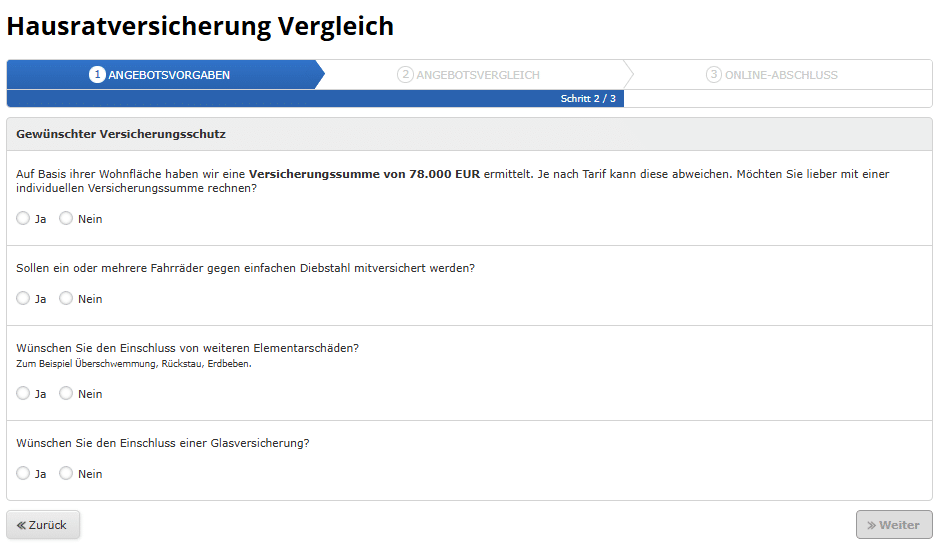Open the Angebotsvorgaben step tab
The image size is (935, 553).
pos(168,75)
